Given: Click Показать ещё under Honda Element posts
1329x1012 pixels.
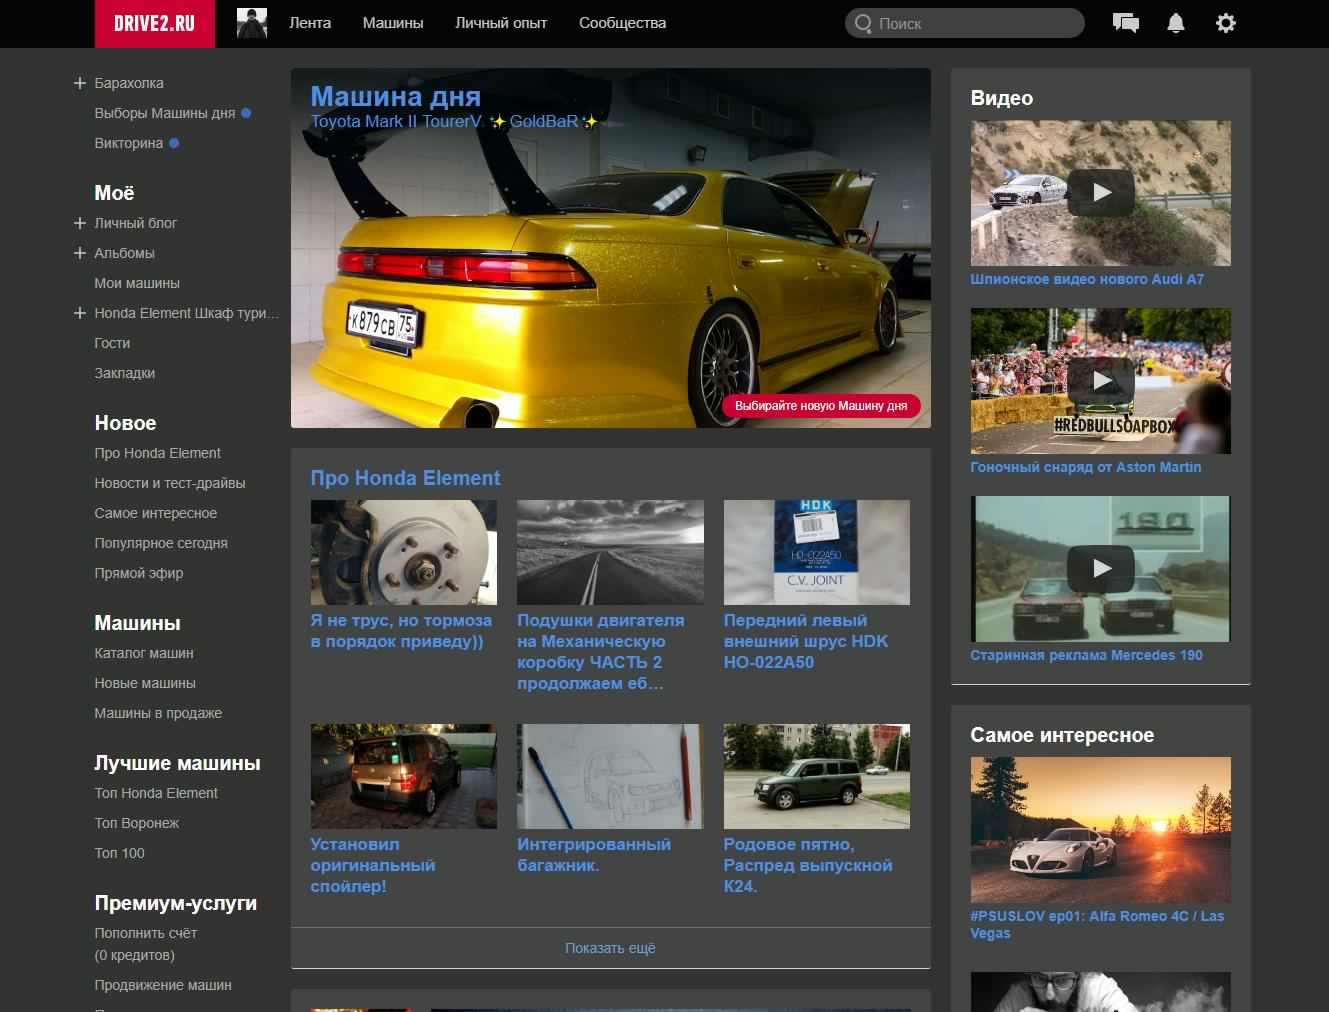Looking at the screenshot, I should point(610,948).
